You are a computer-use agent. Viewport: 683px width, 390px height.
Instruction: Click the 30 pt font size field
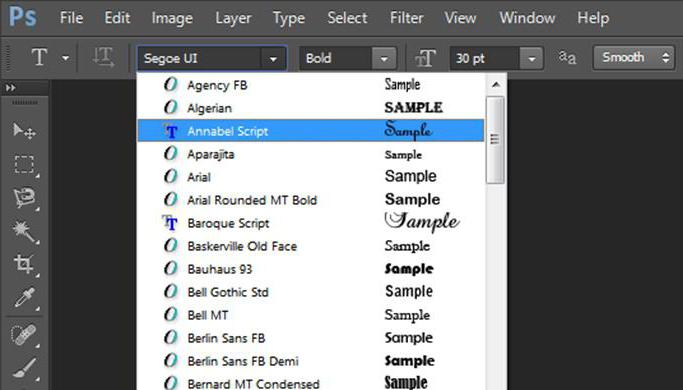click(485, 58)
